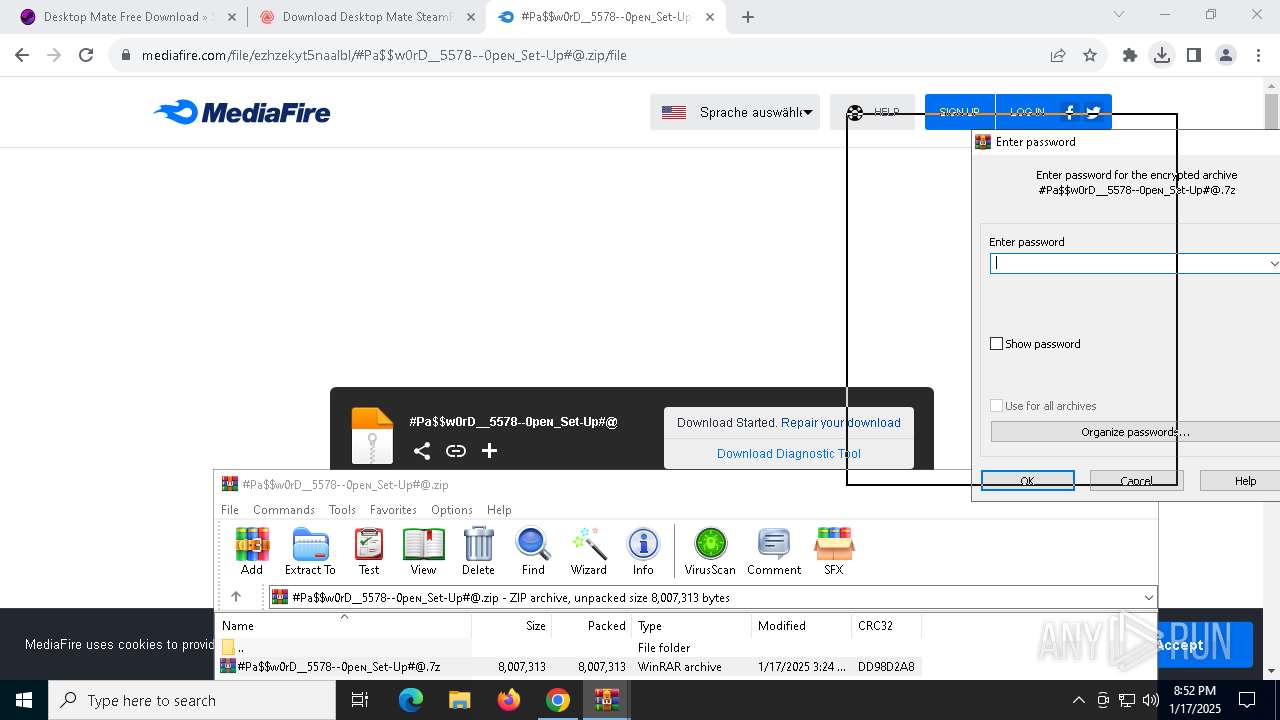
Task: Sort by Modified column header
Action: (801, 625)
